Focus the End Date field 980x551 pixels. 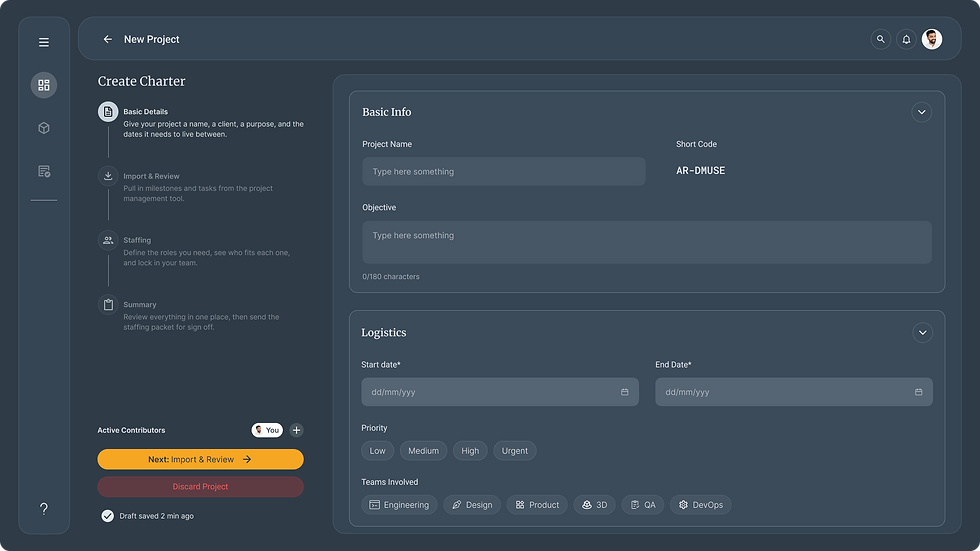tap(794, 392)
